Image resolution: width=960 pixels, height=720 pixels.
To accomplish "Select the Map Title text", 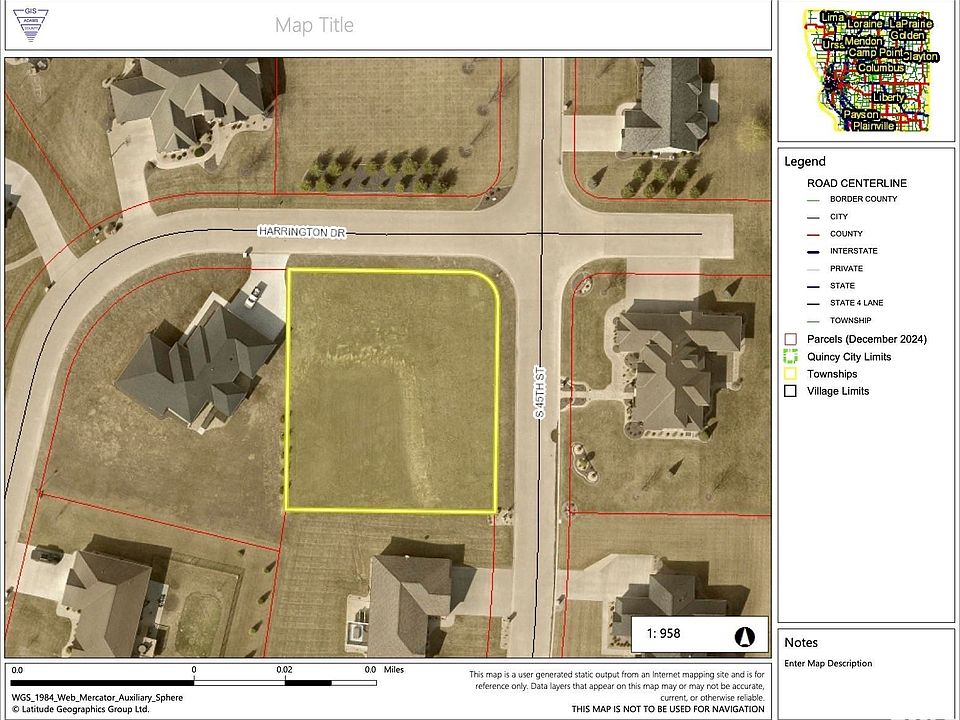I will point(314,25).
